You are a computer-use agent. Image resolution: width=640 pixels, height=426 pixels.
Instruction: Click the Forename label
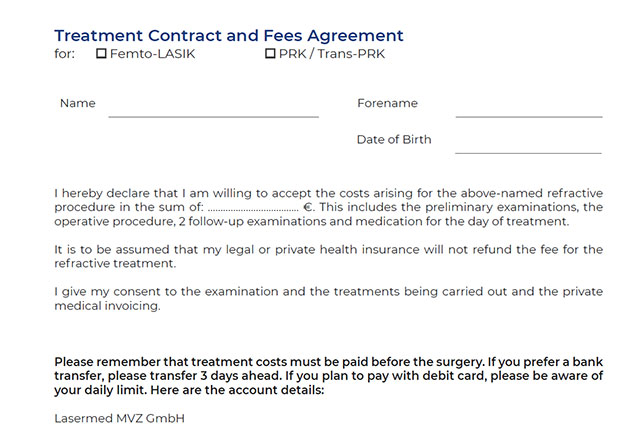coord(387,103)
